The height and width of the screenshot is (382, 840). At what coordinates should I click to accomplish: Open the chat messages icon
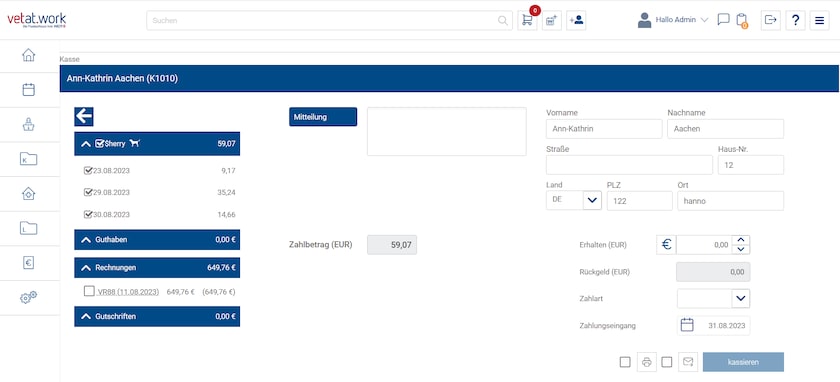coord(723,20)
